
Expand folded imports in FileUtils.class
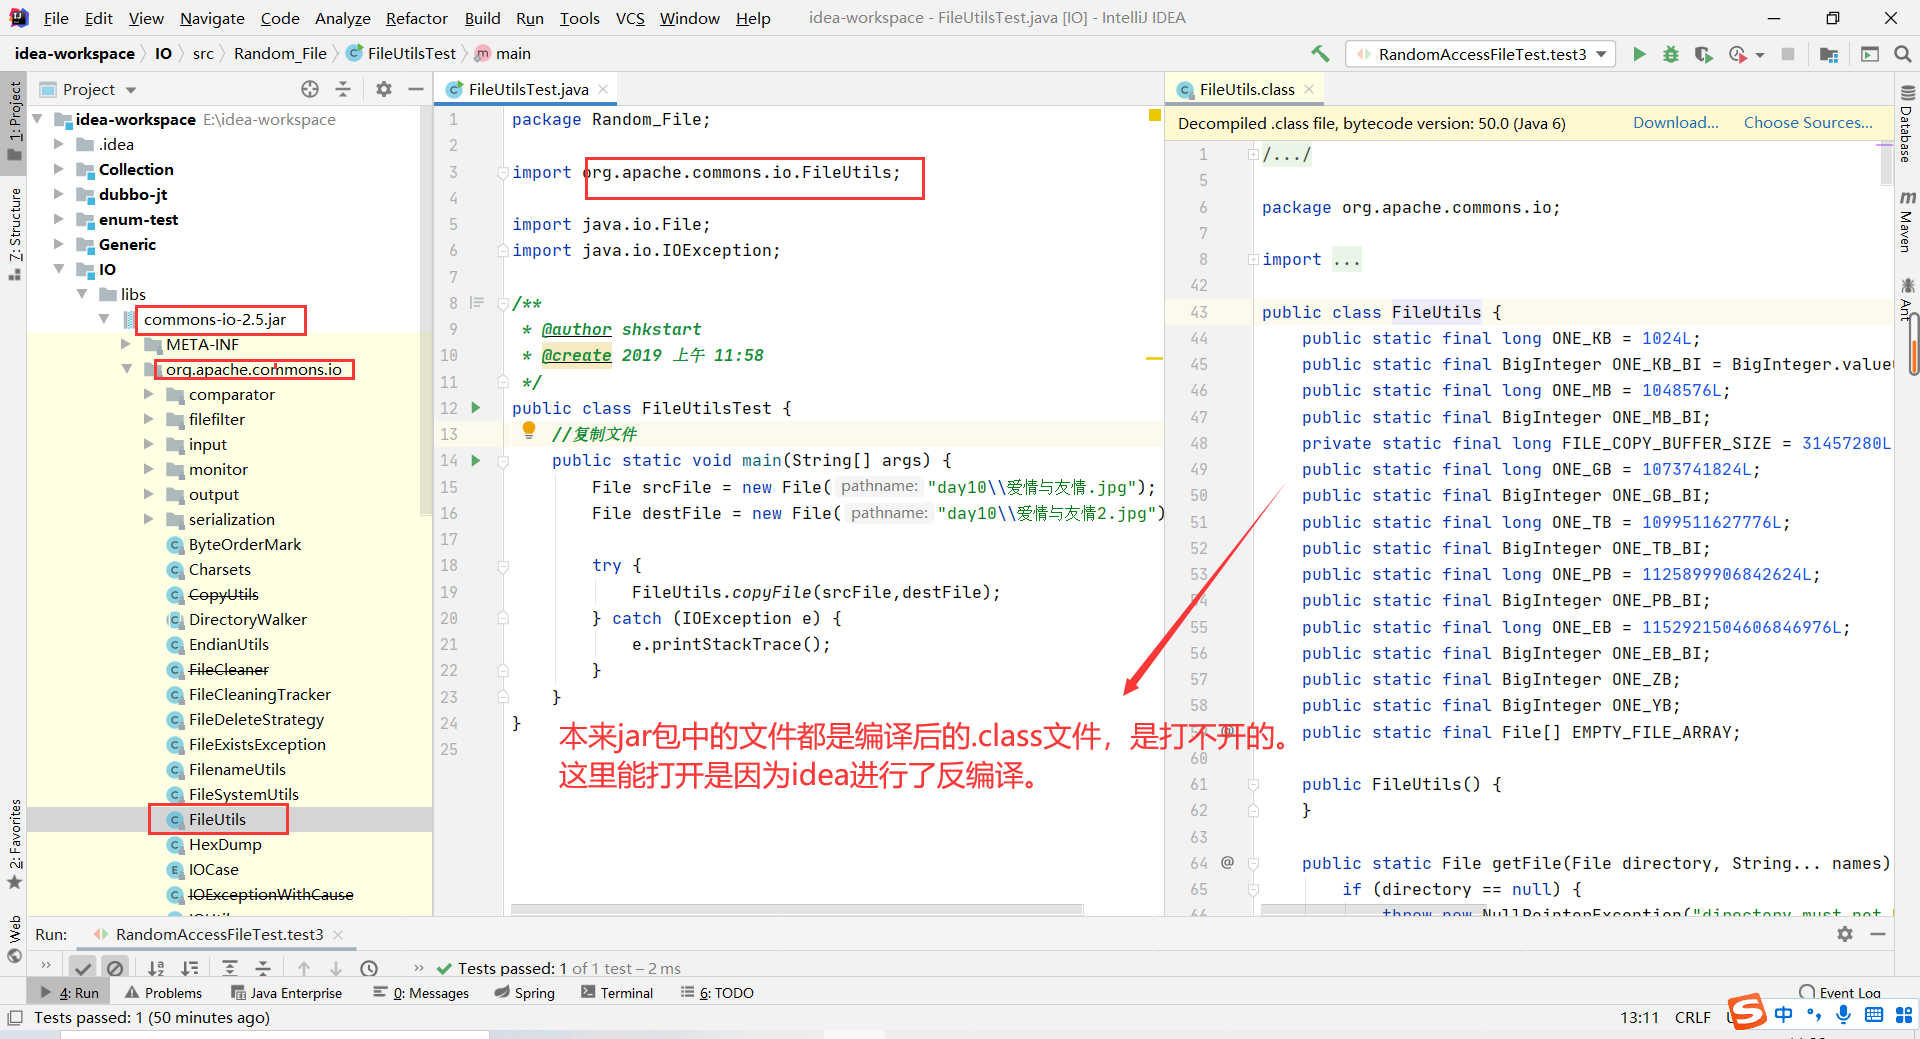[1253, 259]
